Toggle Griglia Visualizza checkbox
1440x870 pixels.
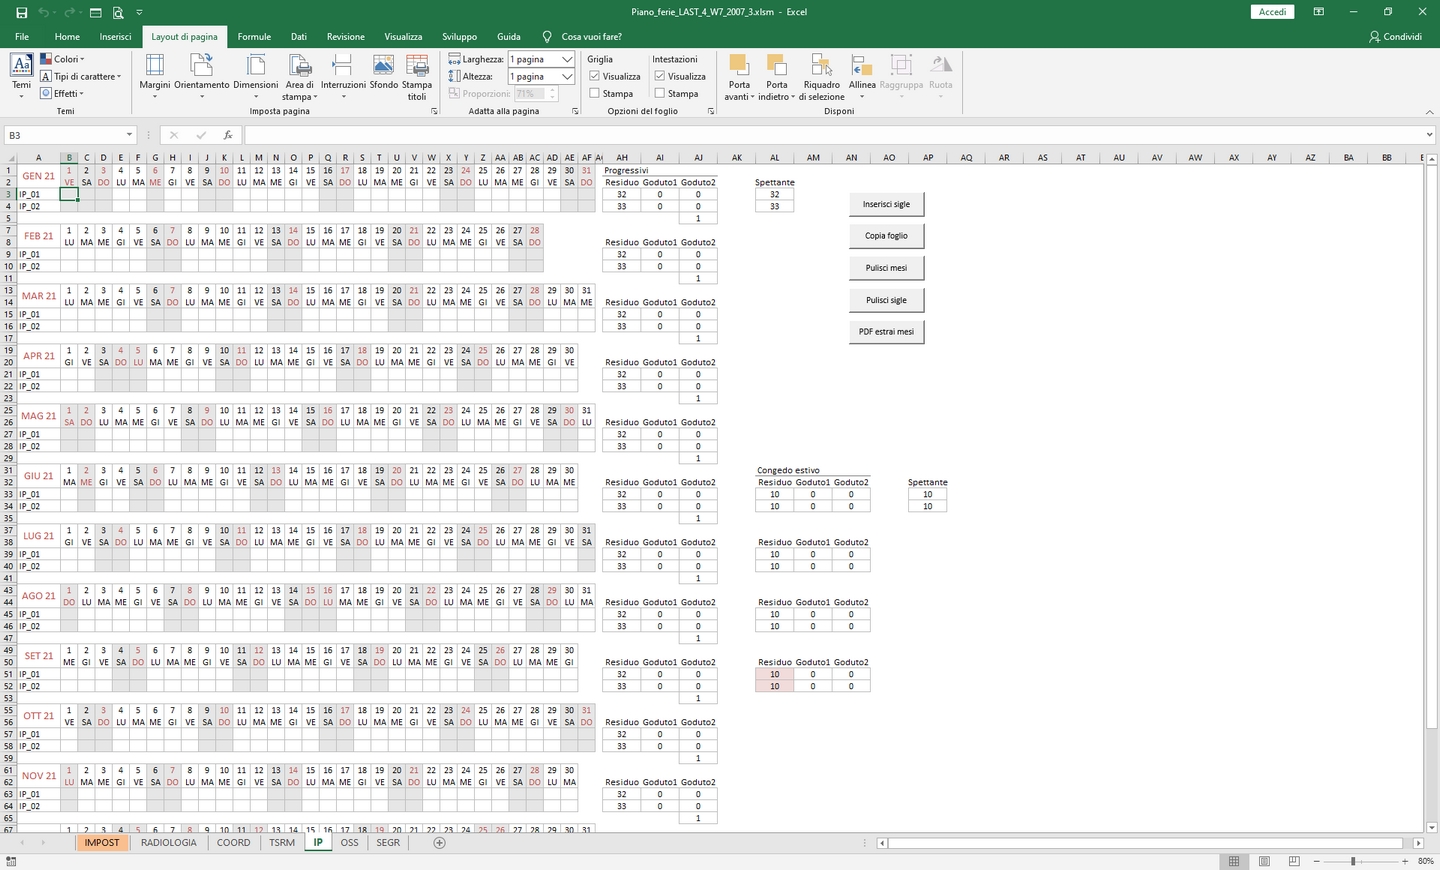[x=595, y=76]
